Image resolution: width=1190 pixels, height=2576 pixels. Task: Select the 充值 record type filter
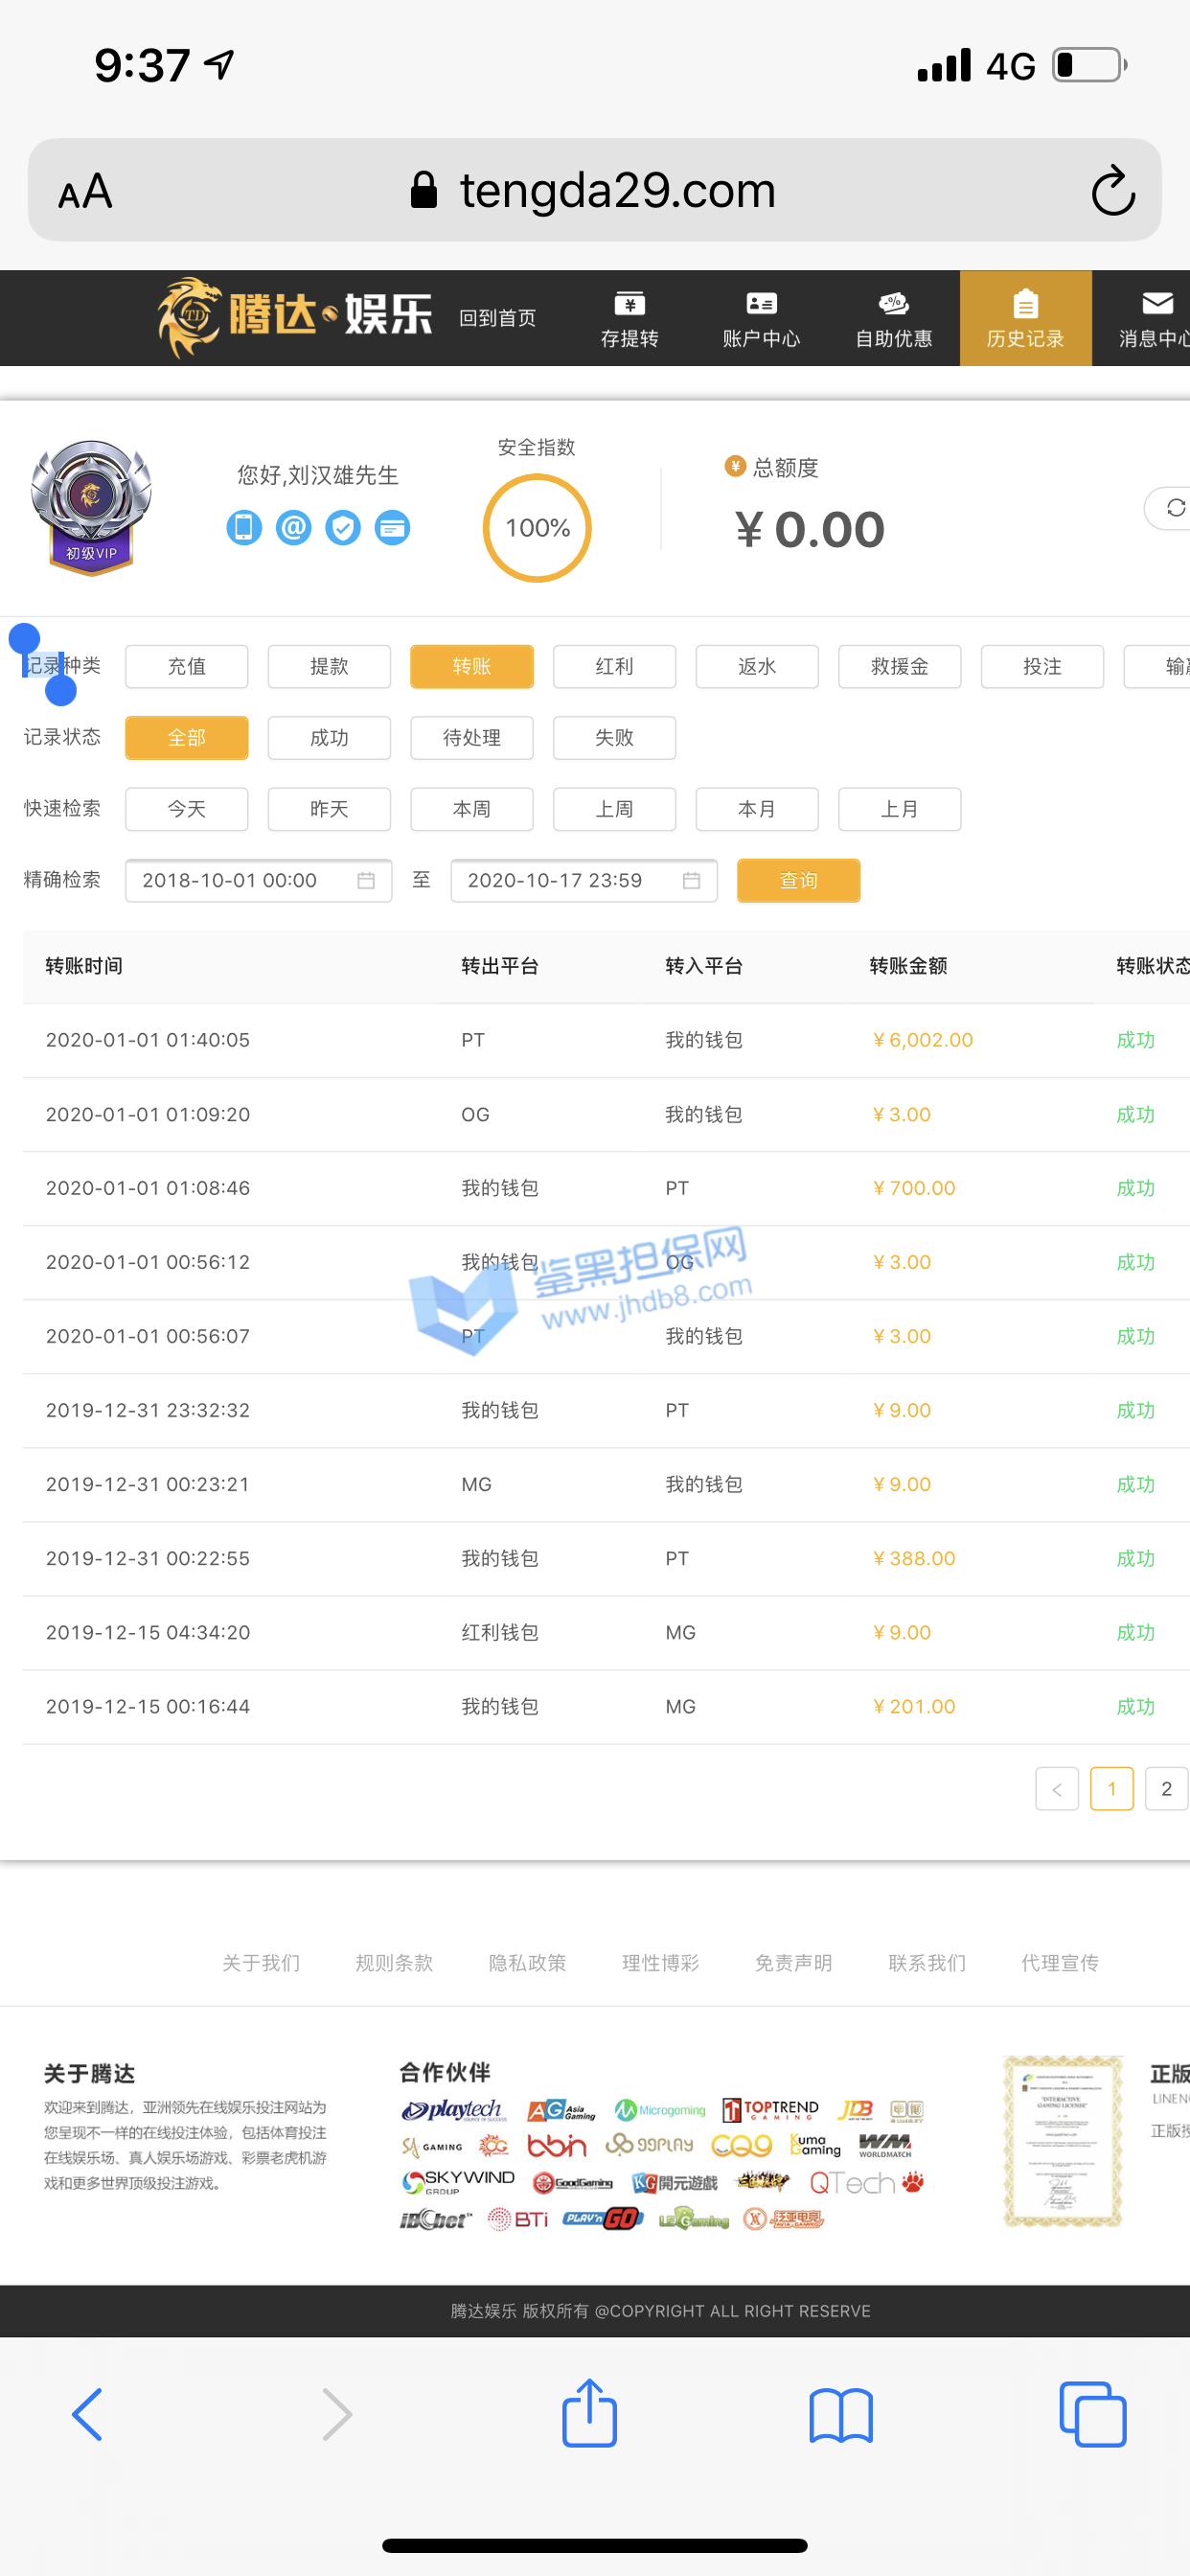[x=186, y=666]
